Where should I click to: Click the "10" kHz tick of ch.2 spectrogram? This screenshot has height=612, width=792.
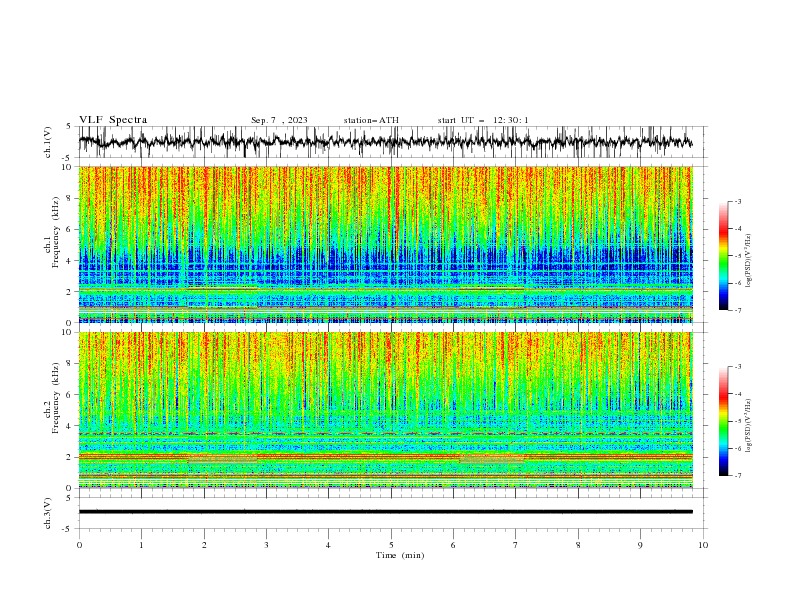click(67, 332)
